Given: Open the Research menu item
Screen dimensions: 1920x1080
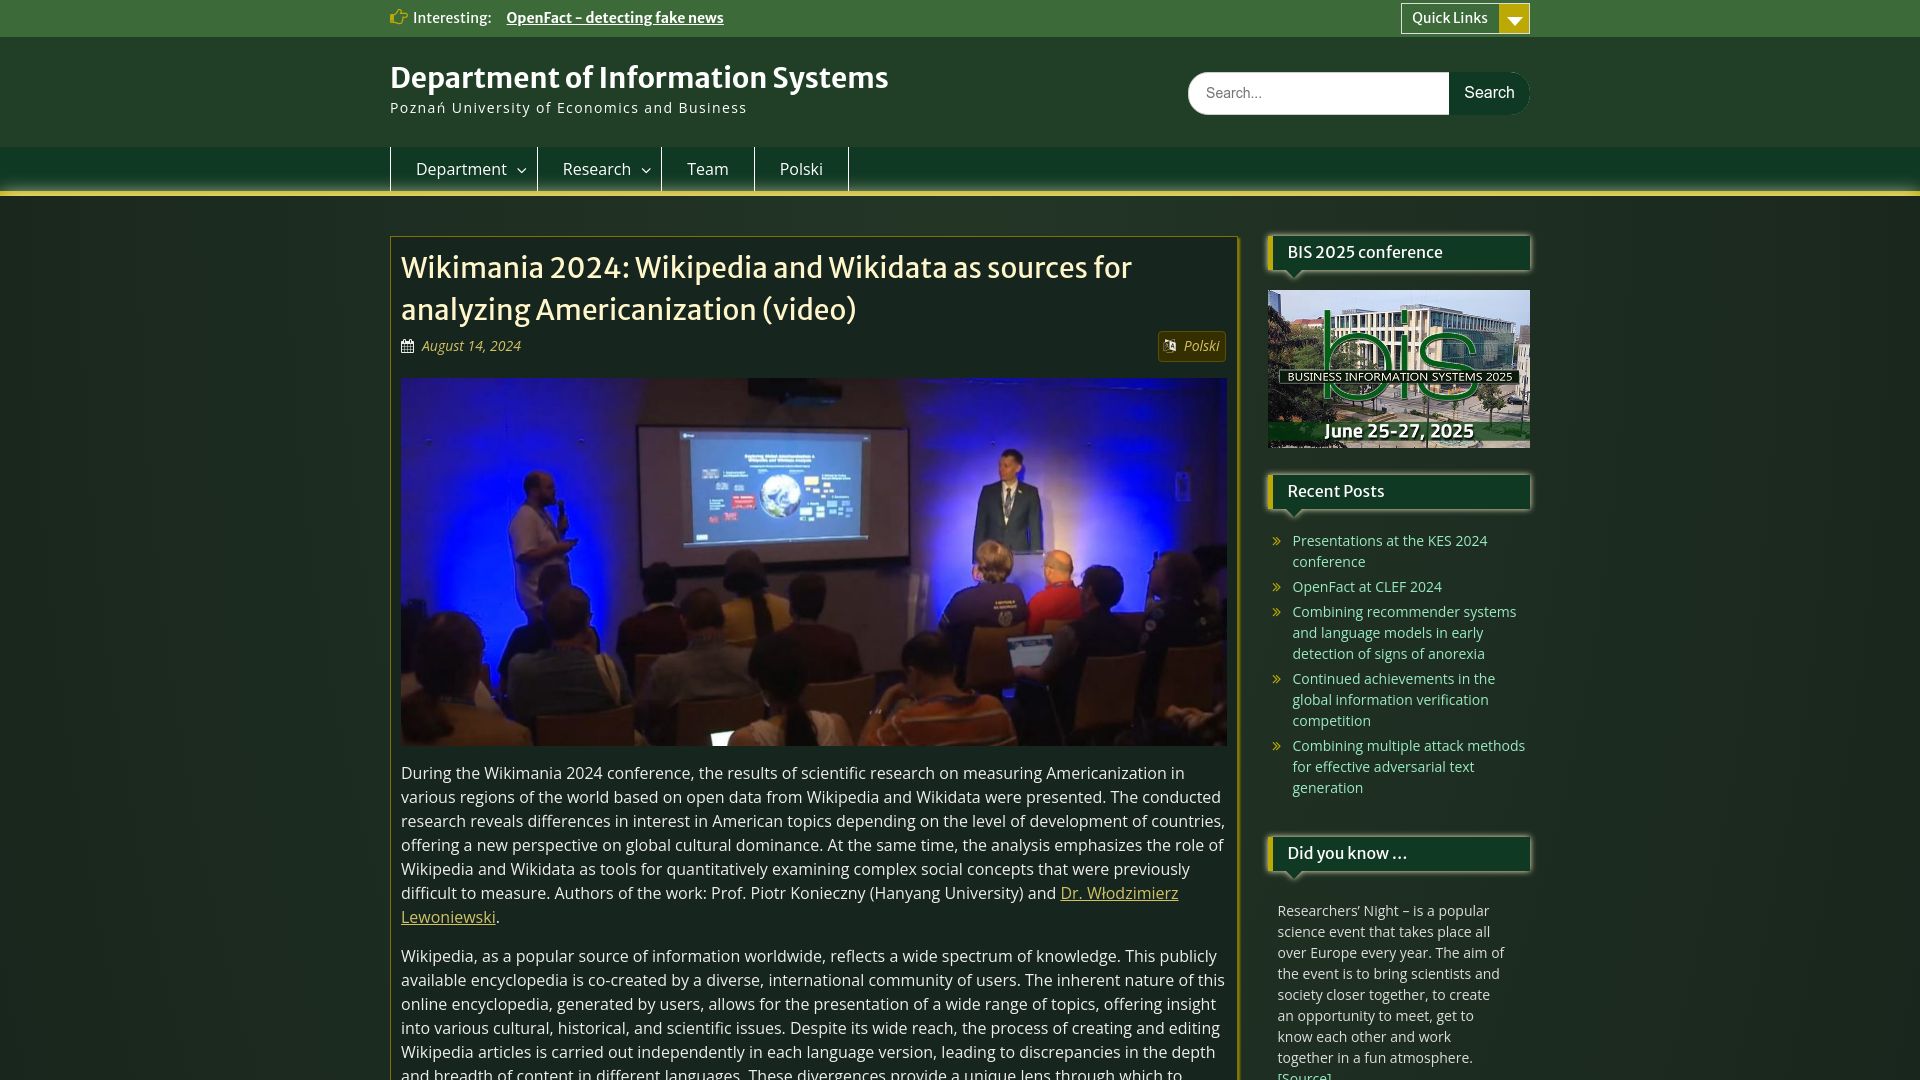Looking at the screenshot, I should 596,169.
